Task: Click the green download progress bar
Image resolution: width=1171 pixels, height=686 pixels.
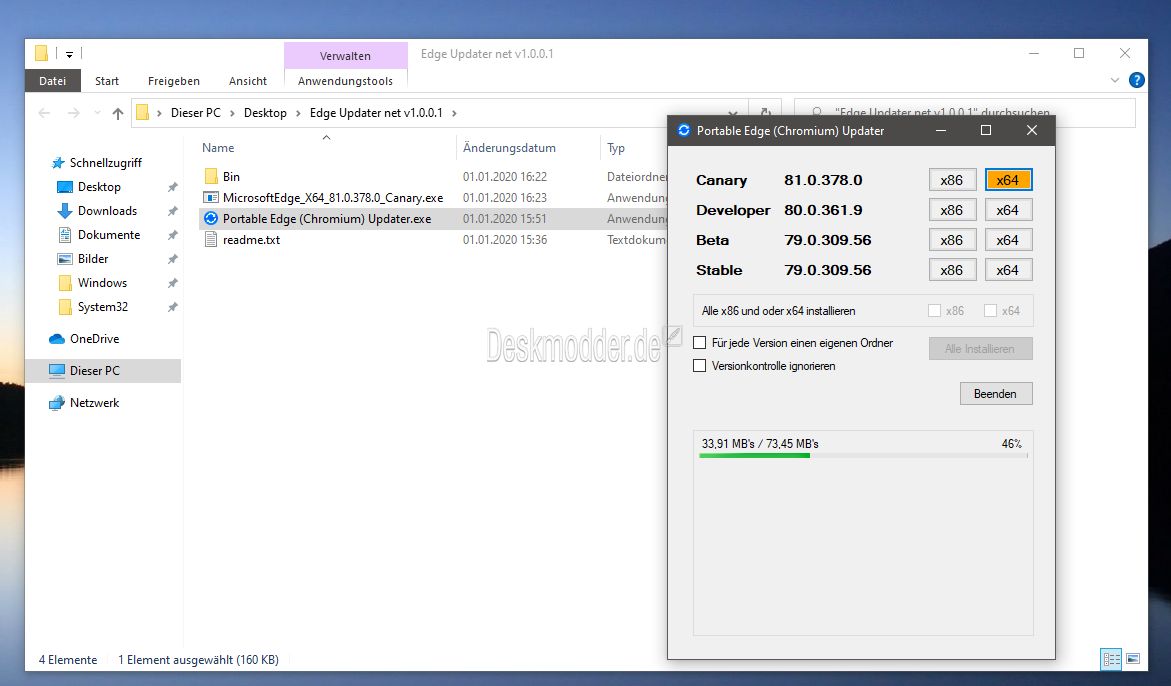Action: click(x=863, y=455)
